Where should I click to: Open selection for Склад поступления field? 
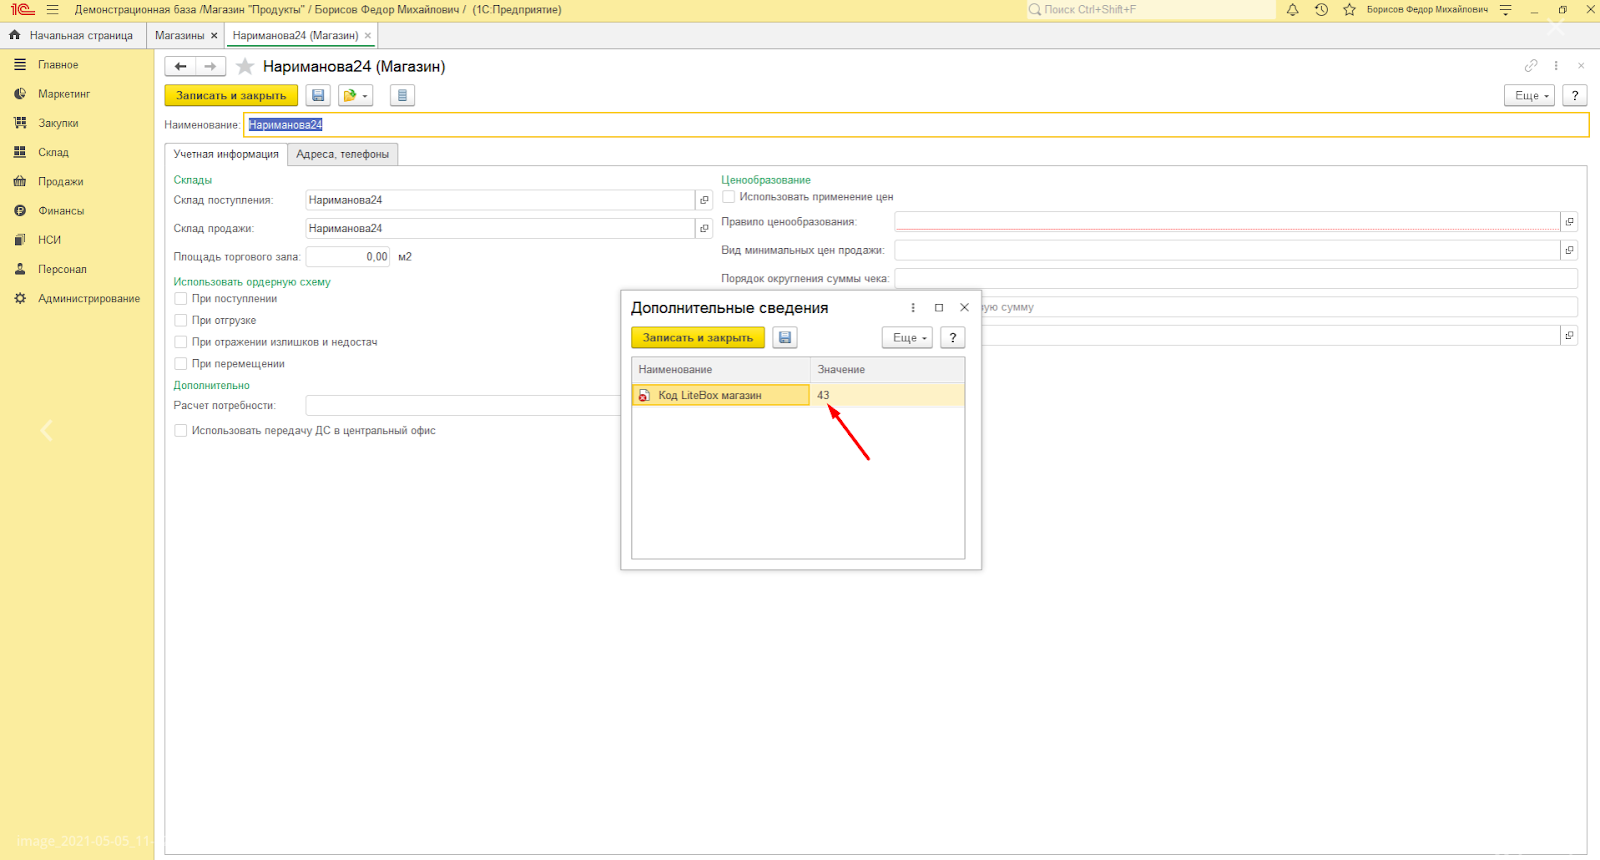(x=704, y=200)
